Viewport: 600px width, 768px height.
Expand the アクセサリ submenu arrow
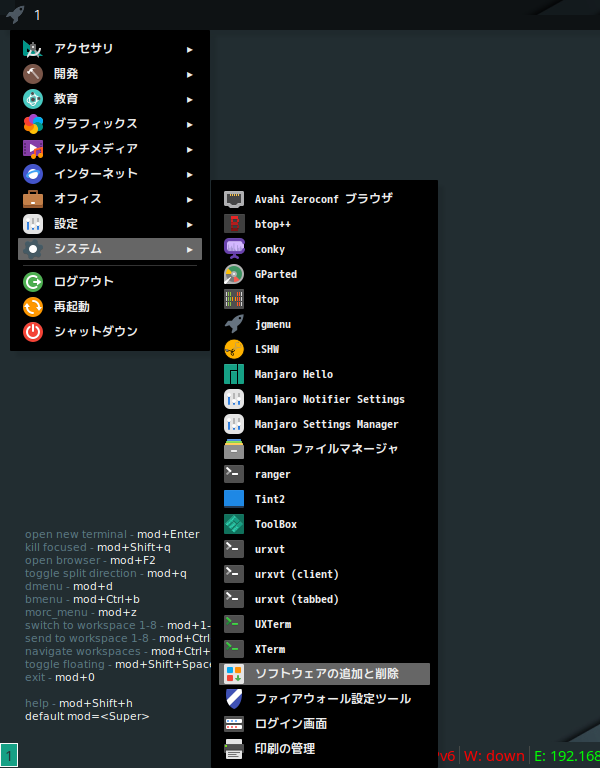190,49
